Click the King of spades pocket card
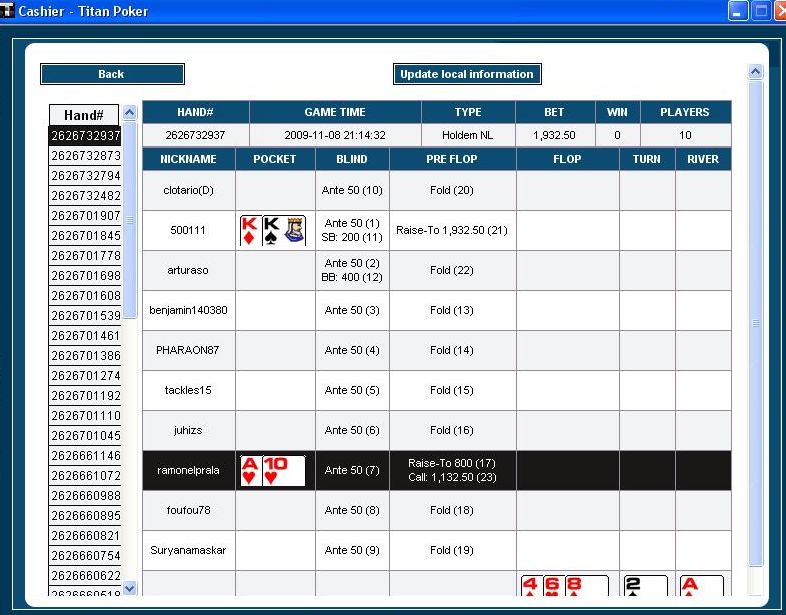The width and height of the screenshot is (786, 615). tap(284, 231)
